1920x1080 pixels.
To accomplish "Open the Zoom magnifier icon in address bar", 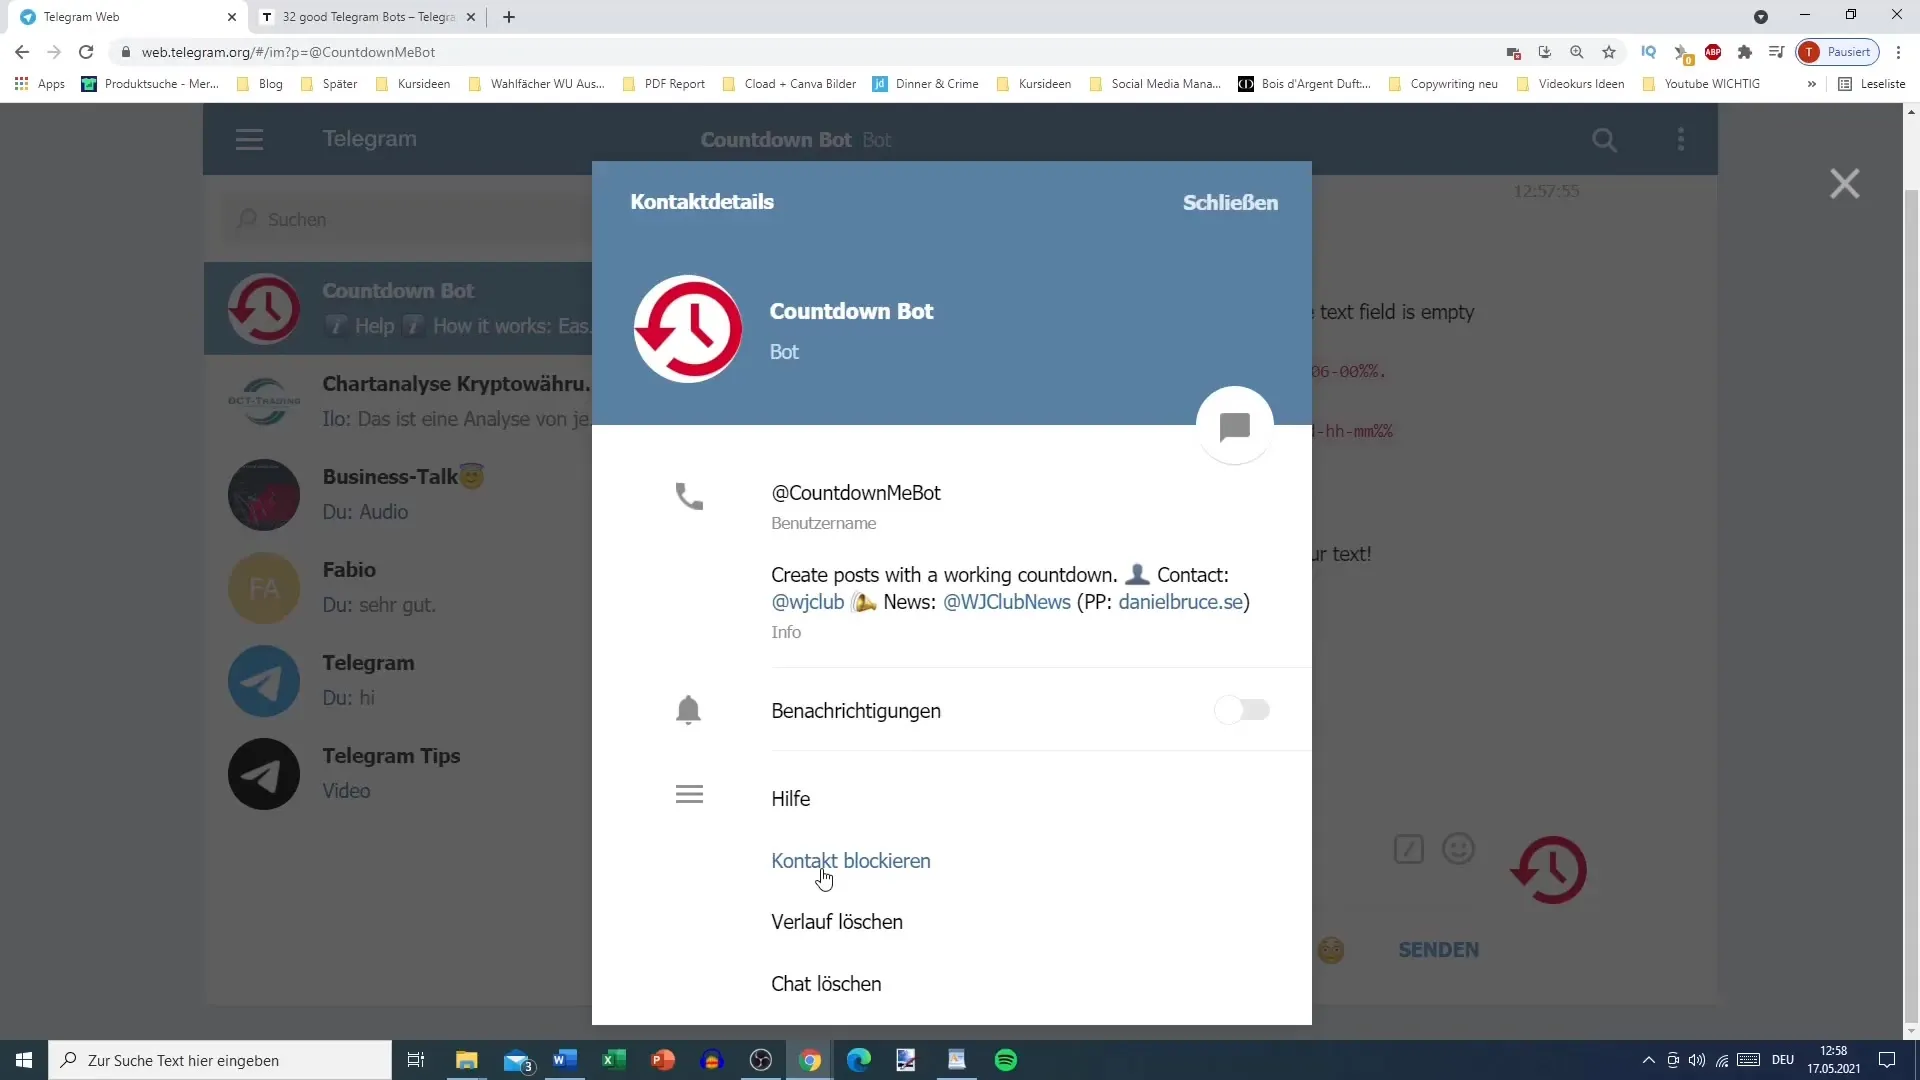I will (1577, 52).
